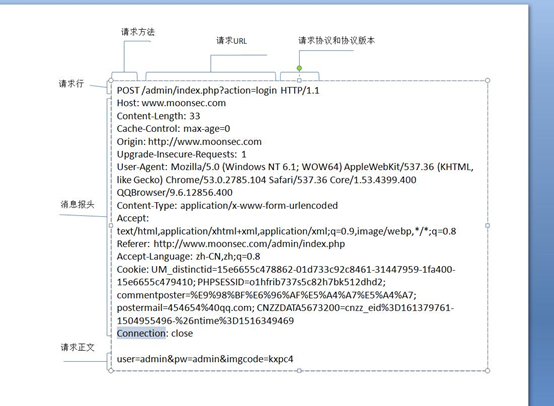Click the Origin: http://www.moonsec.com line
This screenshot has width=554, height=406.
189,142
